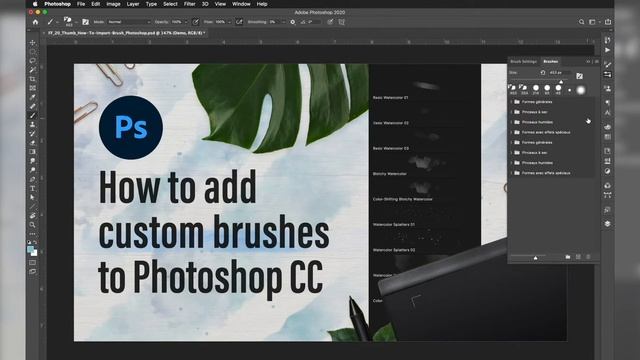Select the Healing Brush tool
The height and width of the screenshot is (360, 640).
coord(32,106)
